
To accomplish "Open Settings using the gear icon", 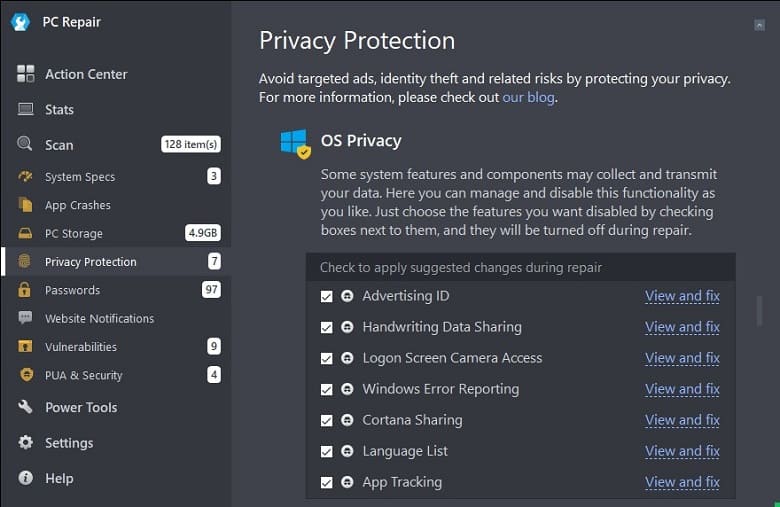I will pos(25,442).
